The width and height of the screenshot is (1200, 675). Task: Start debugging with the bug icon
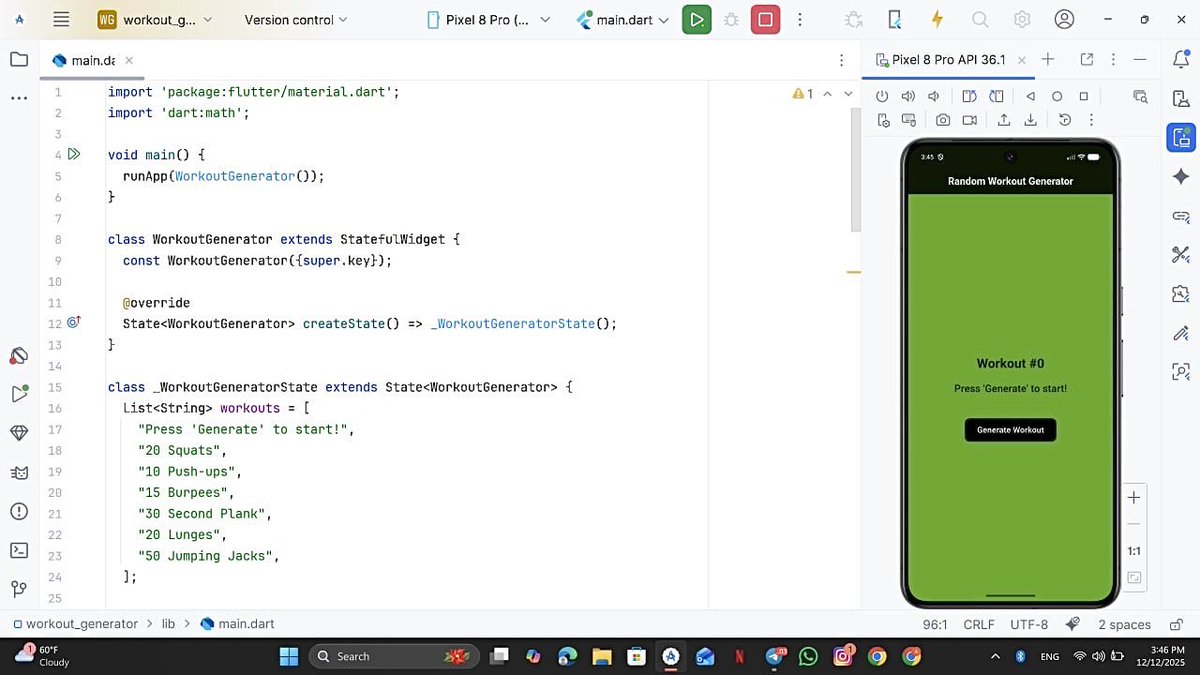pos(731,19)
